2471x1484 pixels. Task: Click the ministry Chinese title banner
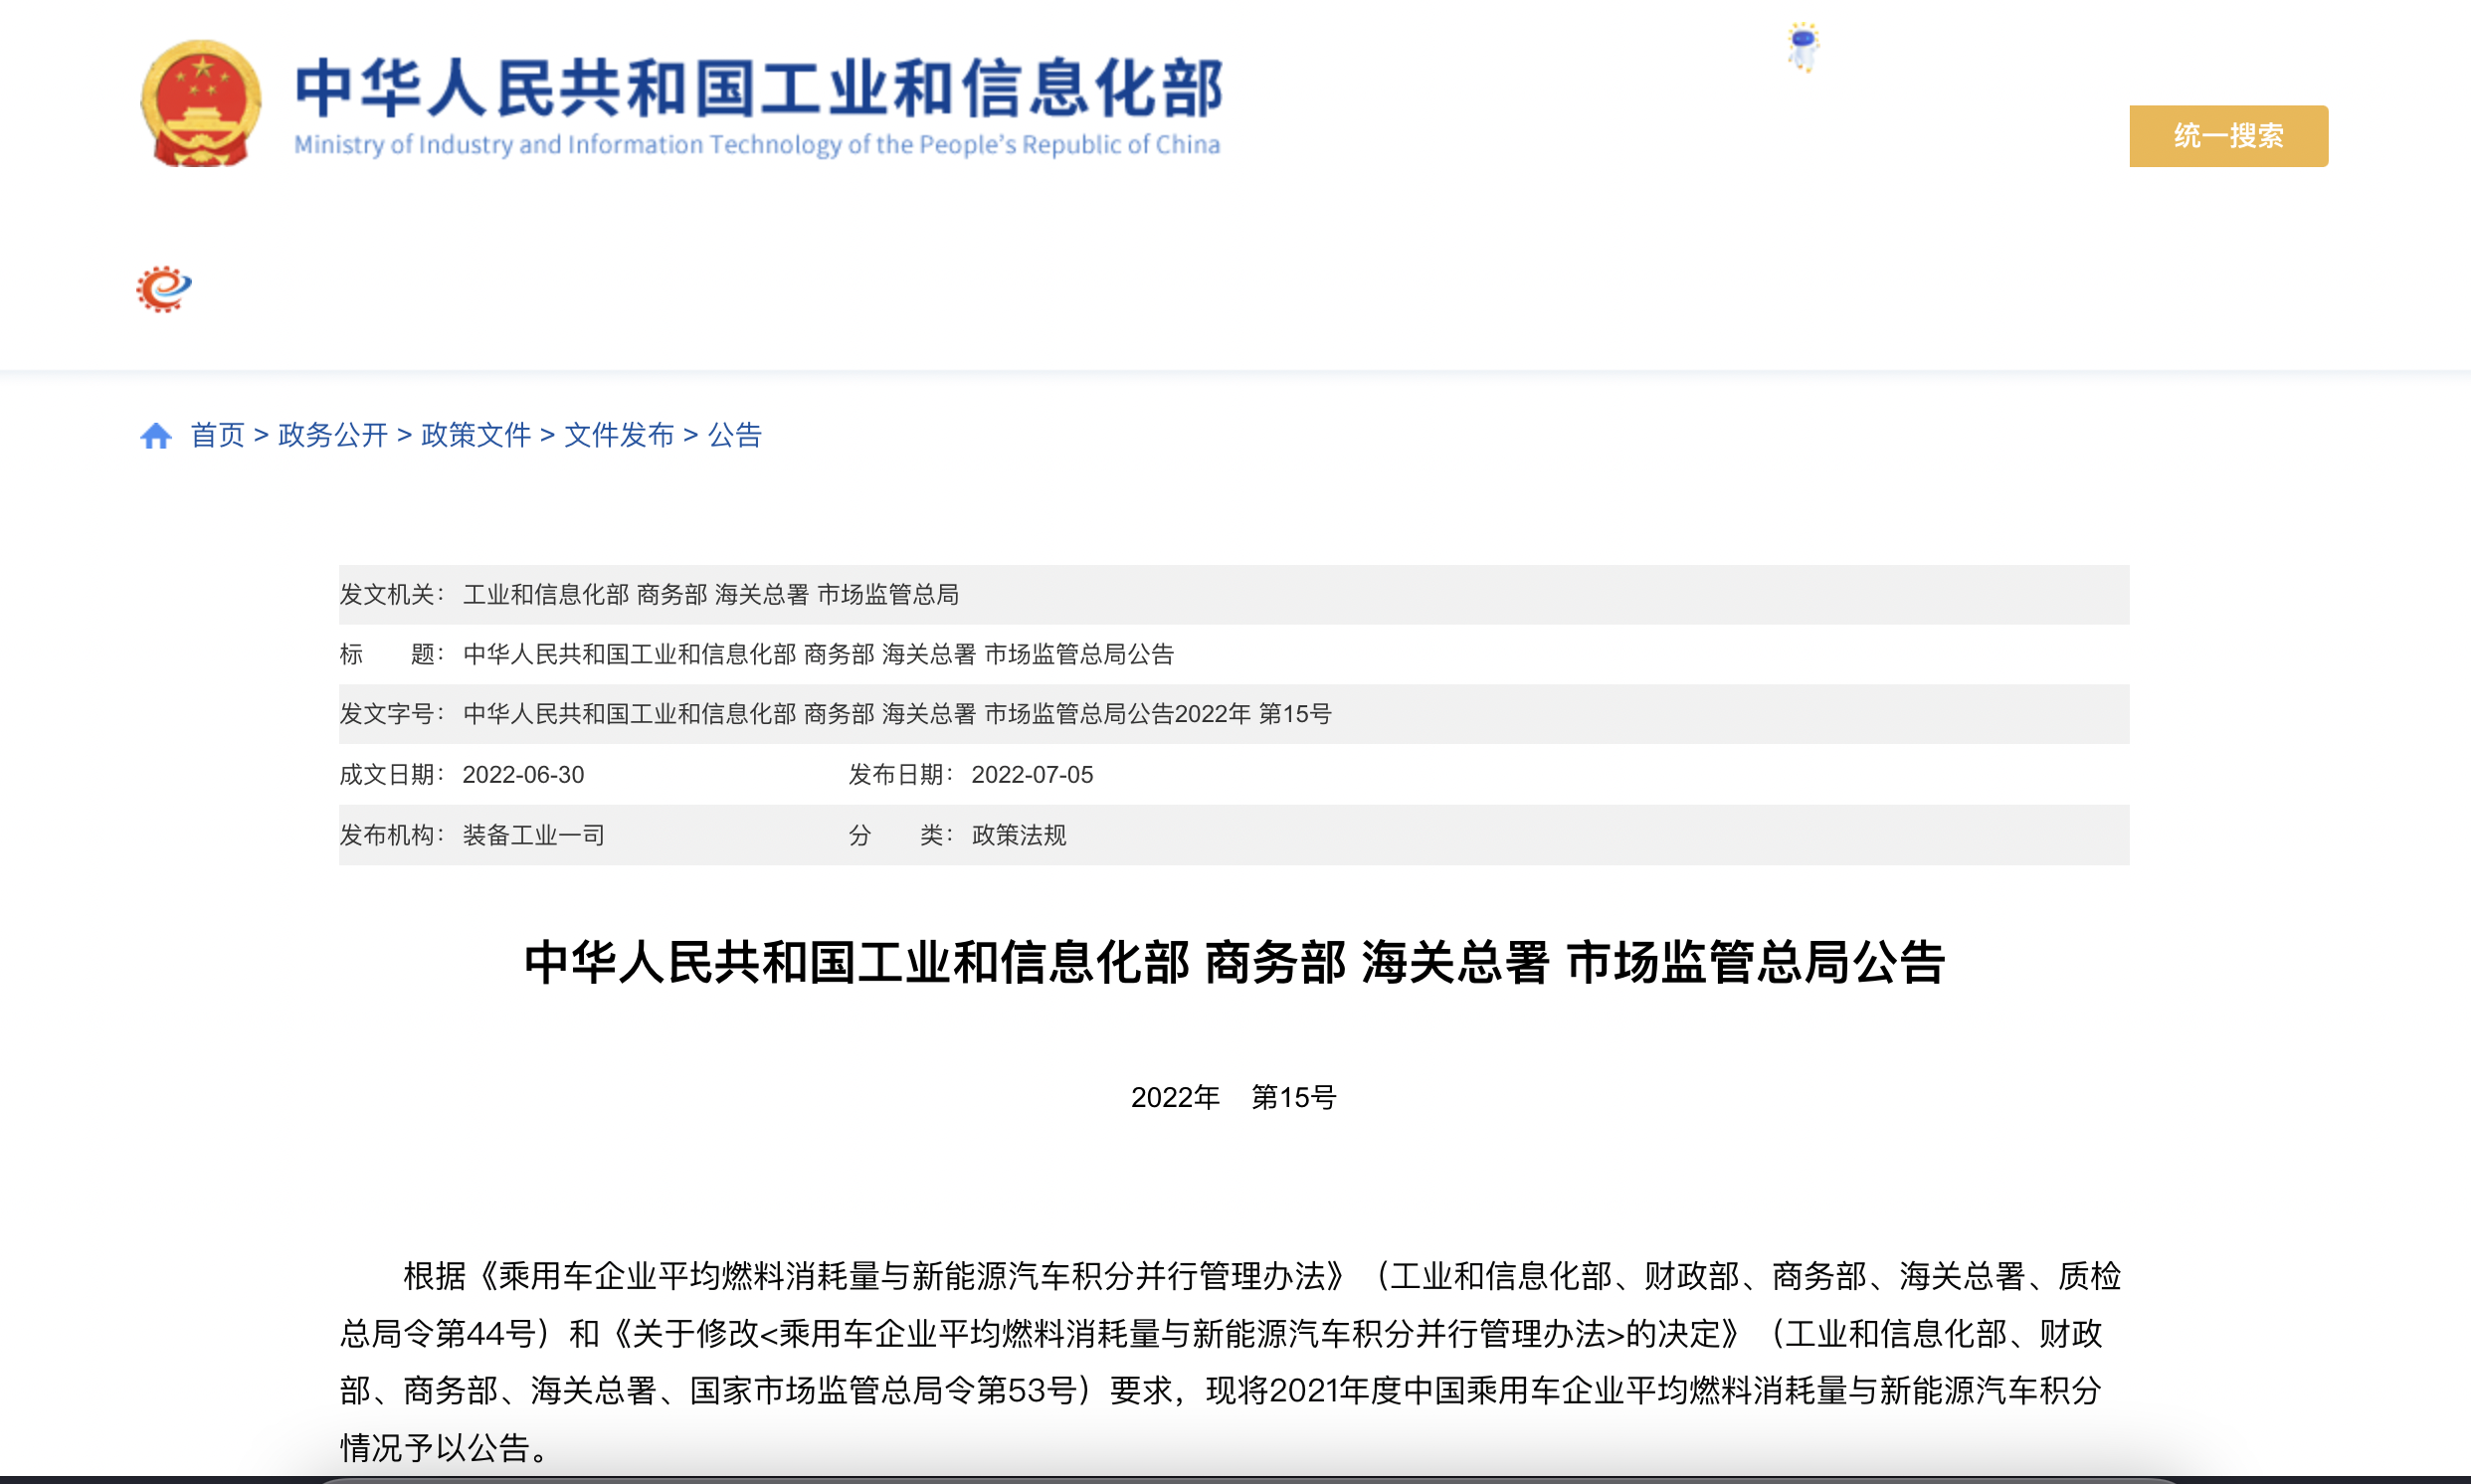pos(759,88)
